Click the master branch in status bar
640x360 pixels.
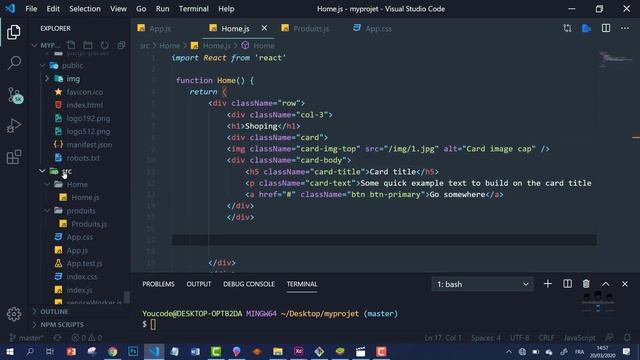pyautogui.click(x=26, y=338)
